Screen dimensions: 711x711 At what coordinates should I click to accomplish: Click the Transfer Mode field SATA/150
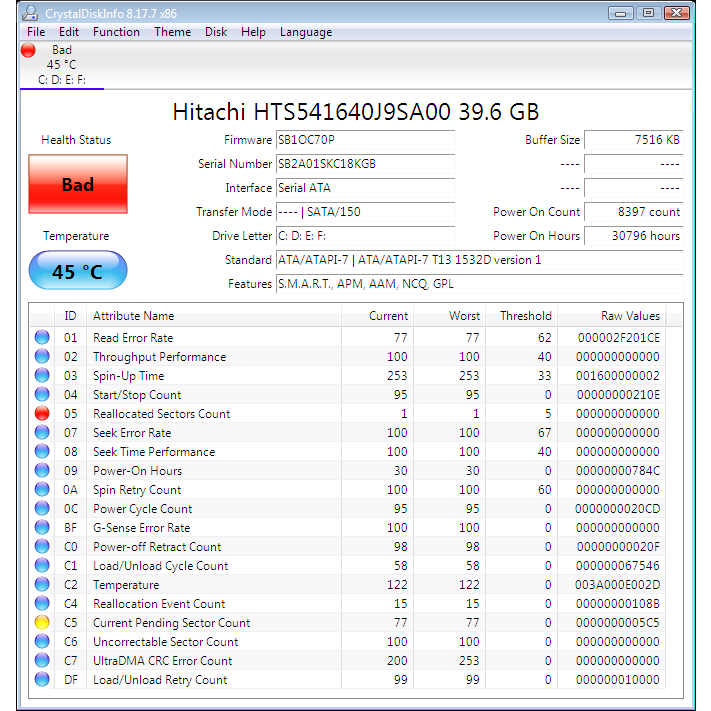click(x=365, y=212)
